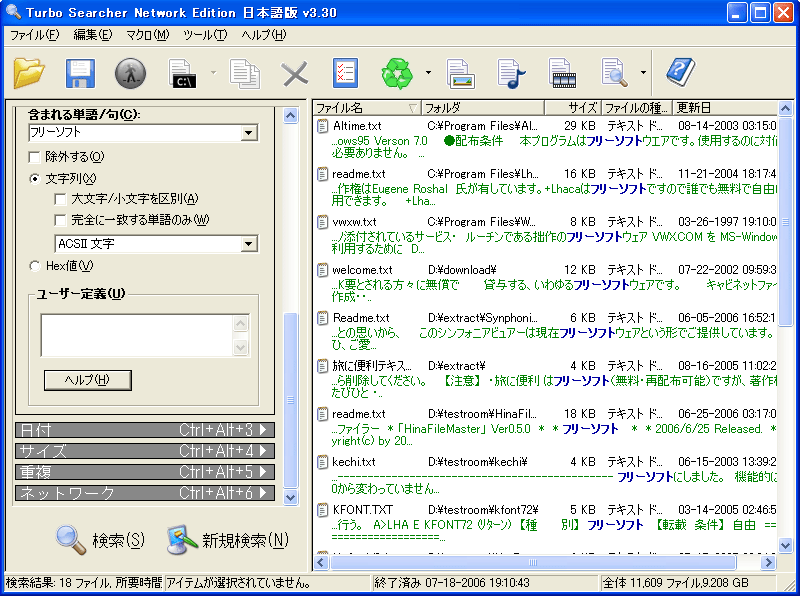The image size is (800, 596).
Task: Enable 完全に一致する単語のみ(W) checkbox
Action: click(60, 220)
